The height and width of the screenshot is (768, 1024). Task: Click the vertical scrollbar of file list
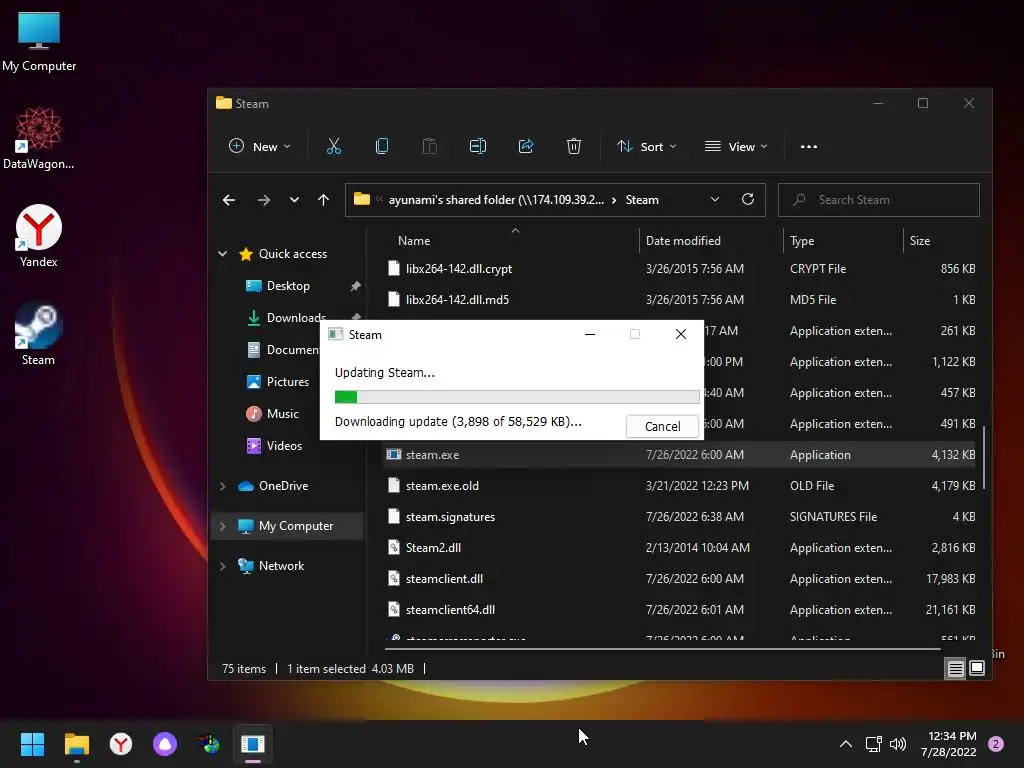click(x=984, y=457)
